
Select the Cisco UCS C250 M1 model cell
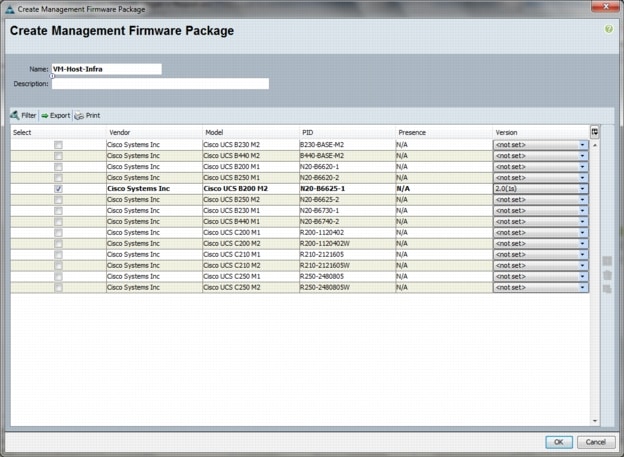tap(251, 276)
